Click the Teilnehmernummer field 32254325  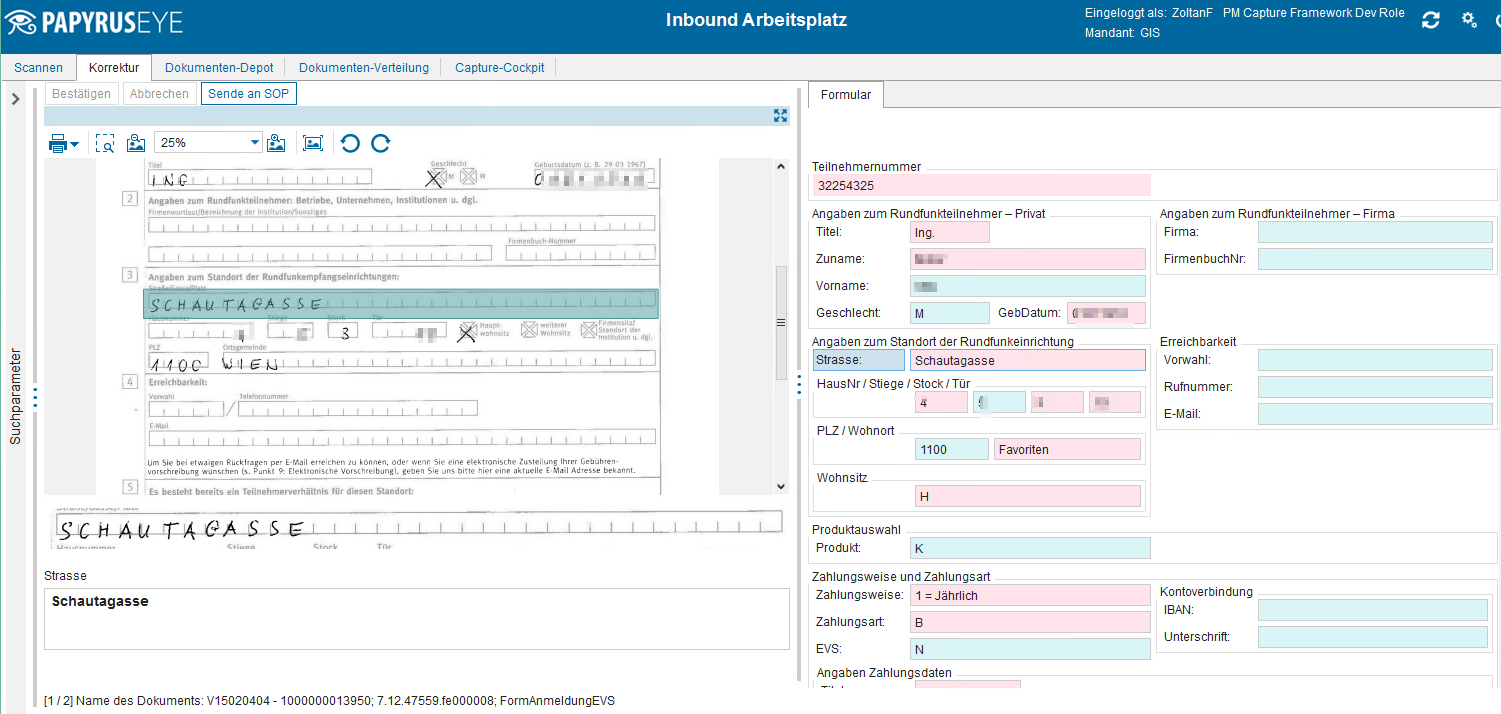[x=982, y=185]
